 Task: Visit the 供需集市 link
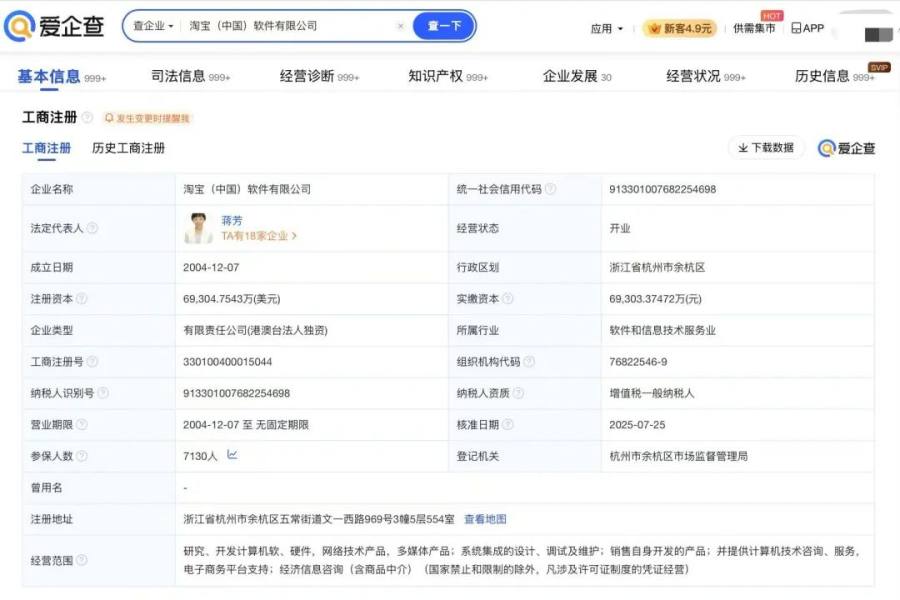tap(754, 28)
